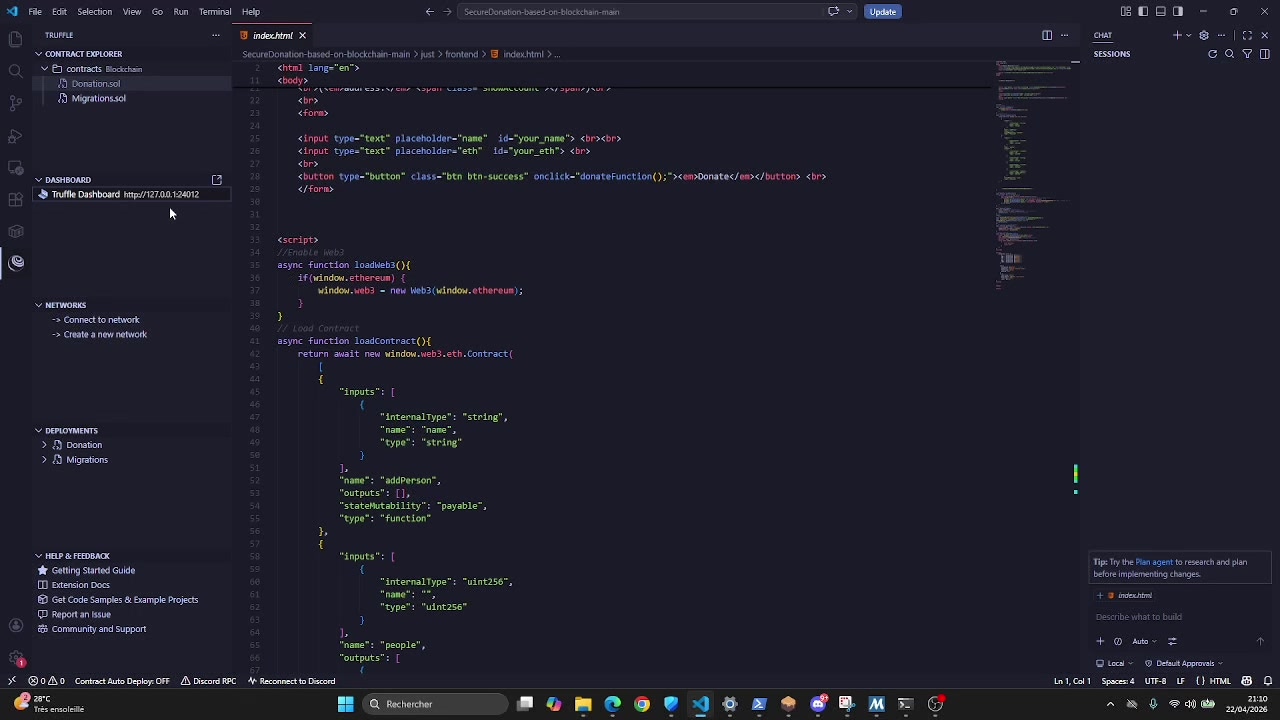Open the remote window indicator in the status bar
Viewport: 1280px width, 720px height.
tap(11, 681)
